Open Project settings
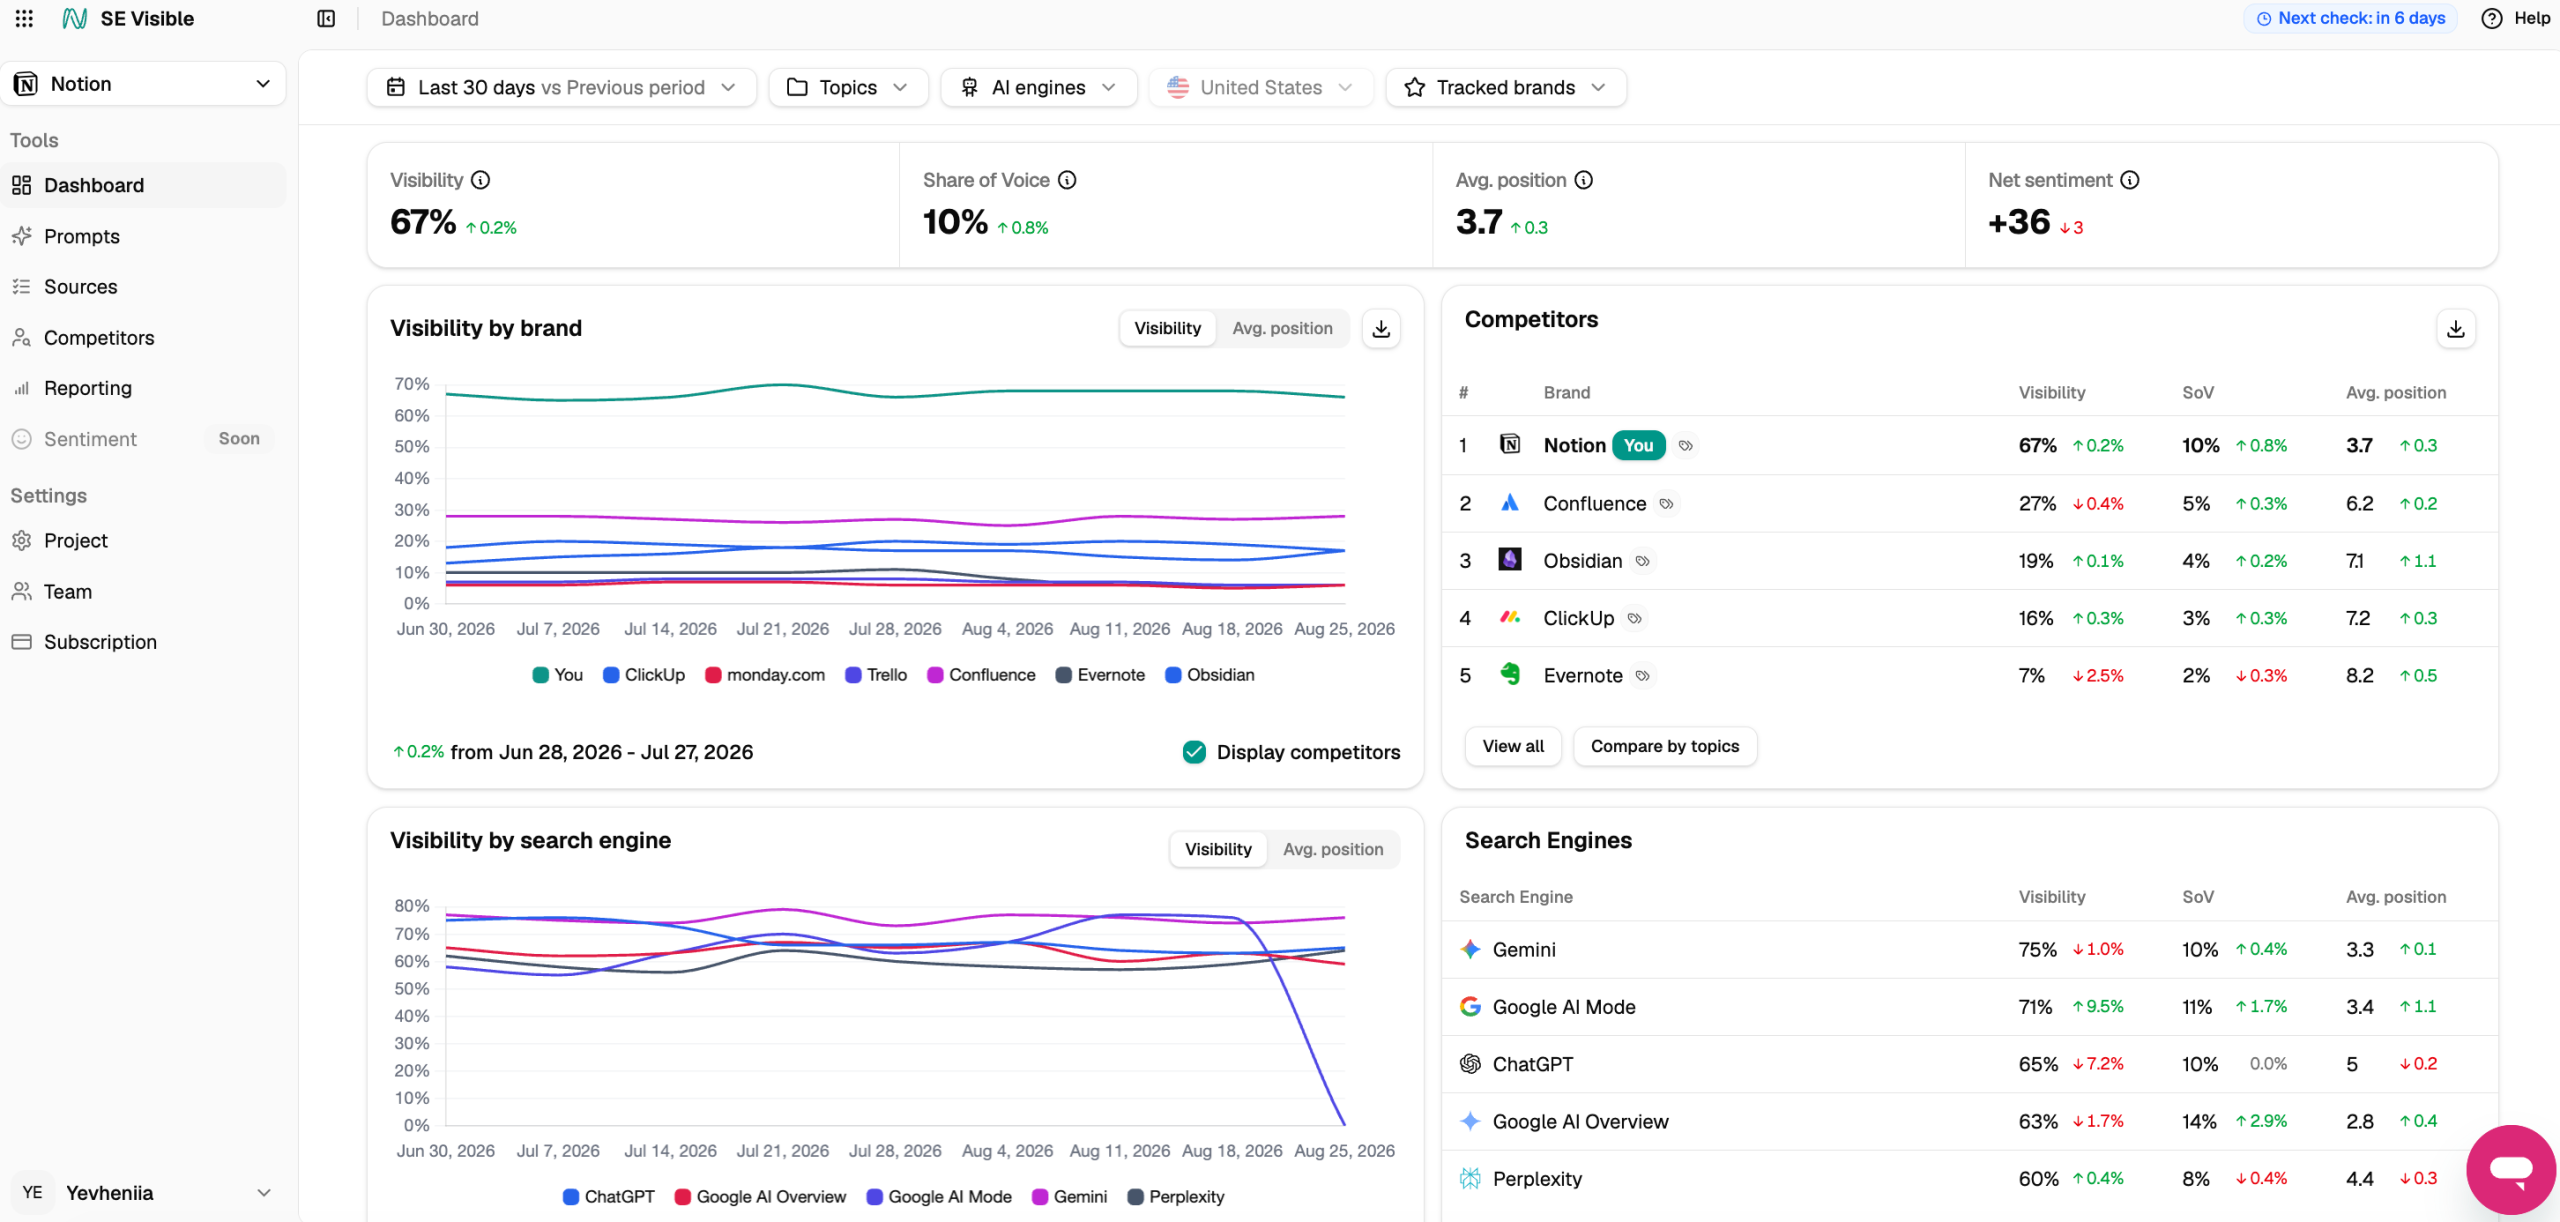Screen dimensions: 2560x1222 pos(143,541)
